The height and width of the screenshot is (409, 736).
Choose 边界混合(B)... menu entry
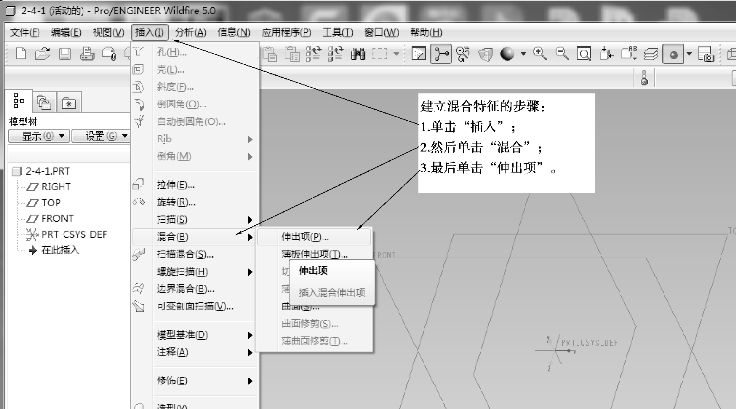195,289
